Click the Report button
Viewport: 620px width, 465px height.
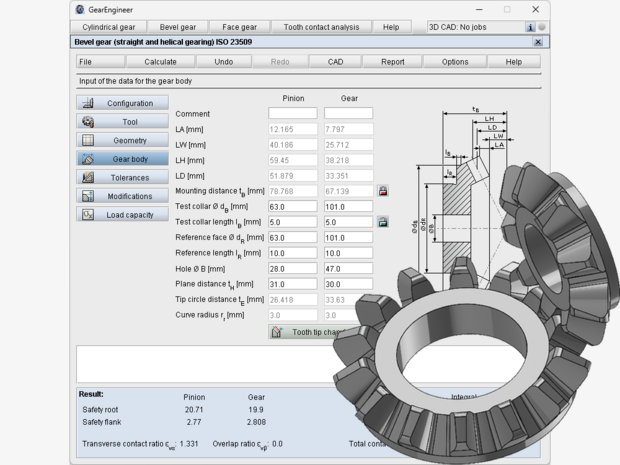click(392, 62)
